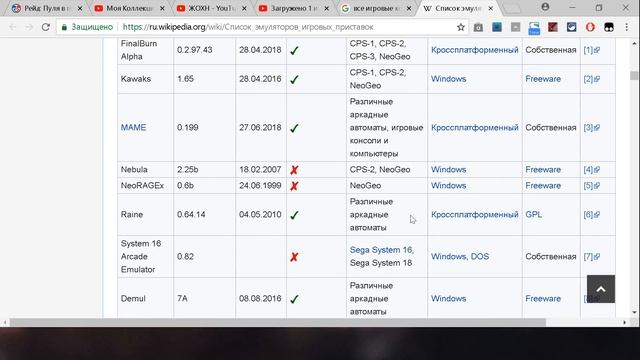Screen dimensions: 640x360
Task: Click the dark red extension icon
Action: coord(553,27)
